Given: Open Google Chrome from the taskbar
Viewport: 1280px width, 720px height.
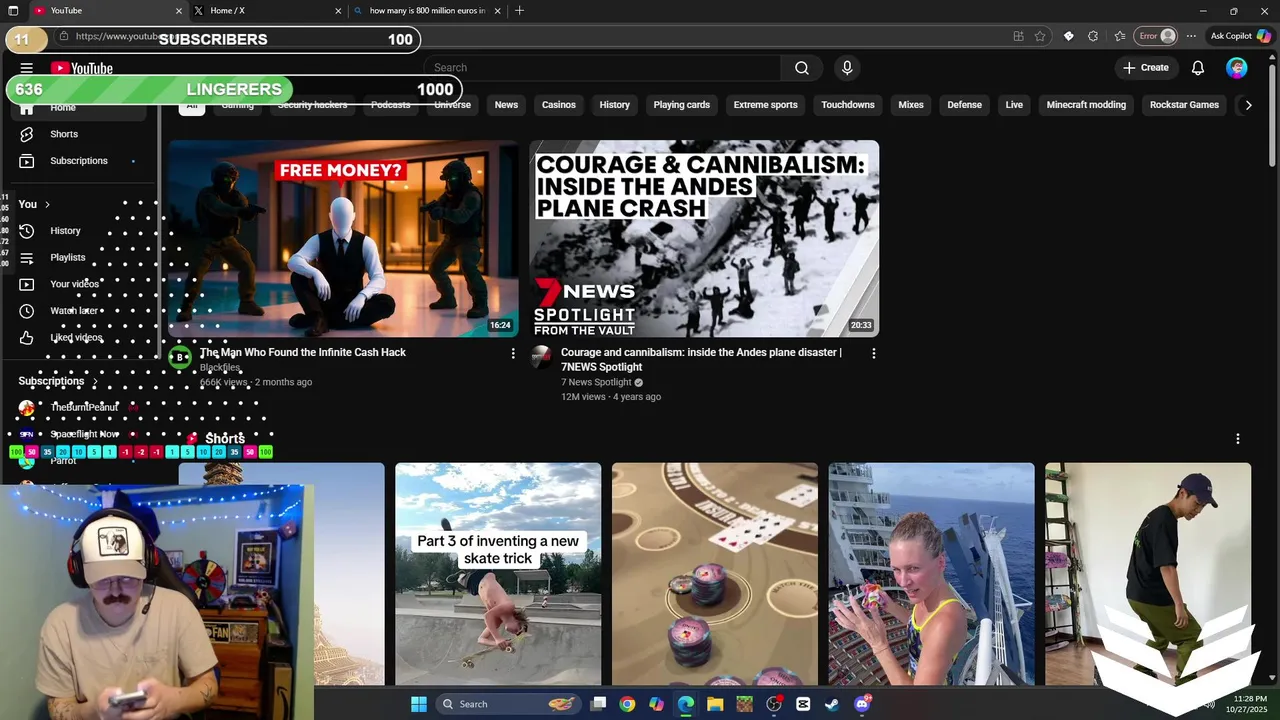Looking at the screenshot, I should pos(627,704).
